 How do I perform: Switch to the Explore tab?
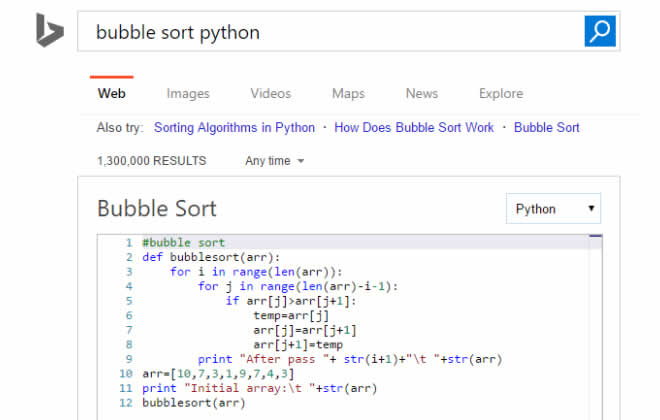[x=501, y=93]
